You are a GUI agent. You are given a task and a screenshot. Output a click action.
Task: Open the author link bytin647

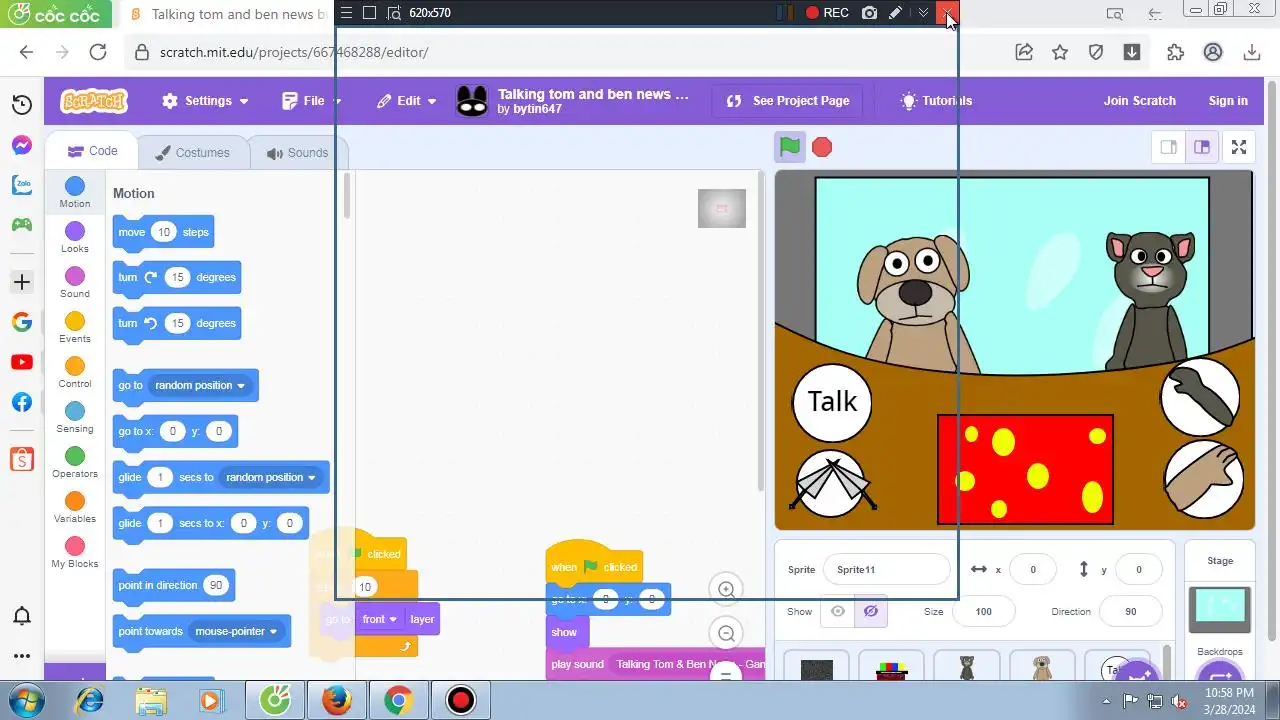[x=537, y=109]
